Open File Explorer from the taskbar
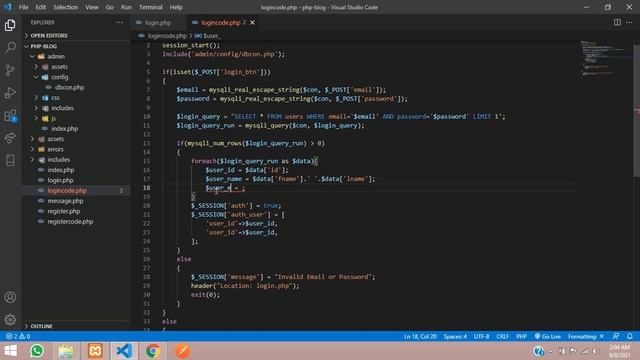This screenshot has width=640, height=360. click(66, 351)
